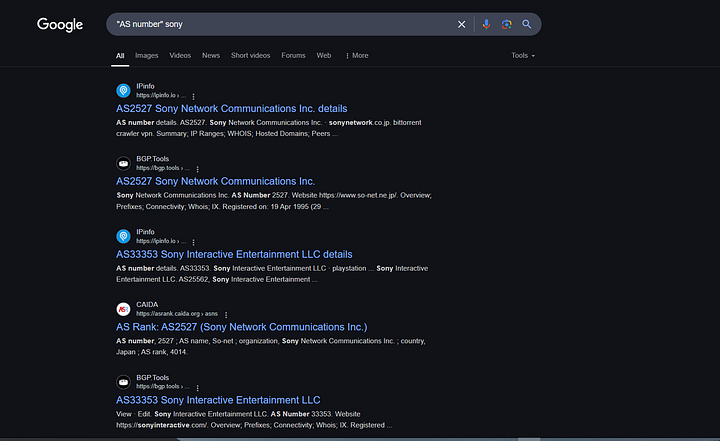Open three-dot menu for CAIDA result
Image resolution: width=720 pixels, height=441 pixels.
tap(226, 314)
